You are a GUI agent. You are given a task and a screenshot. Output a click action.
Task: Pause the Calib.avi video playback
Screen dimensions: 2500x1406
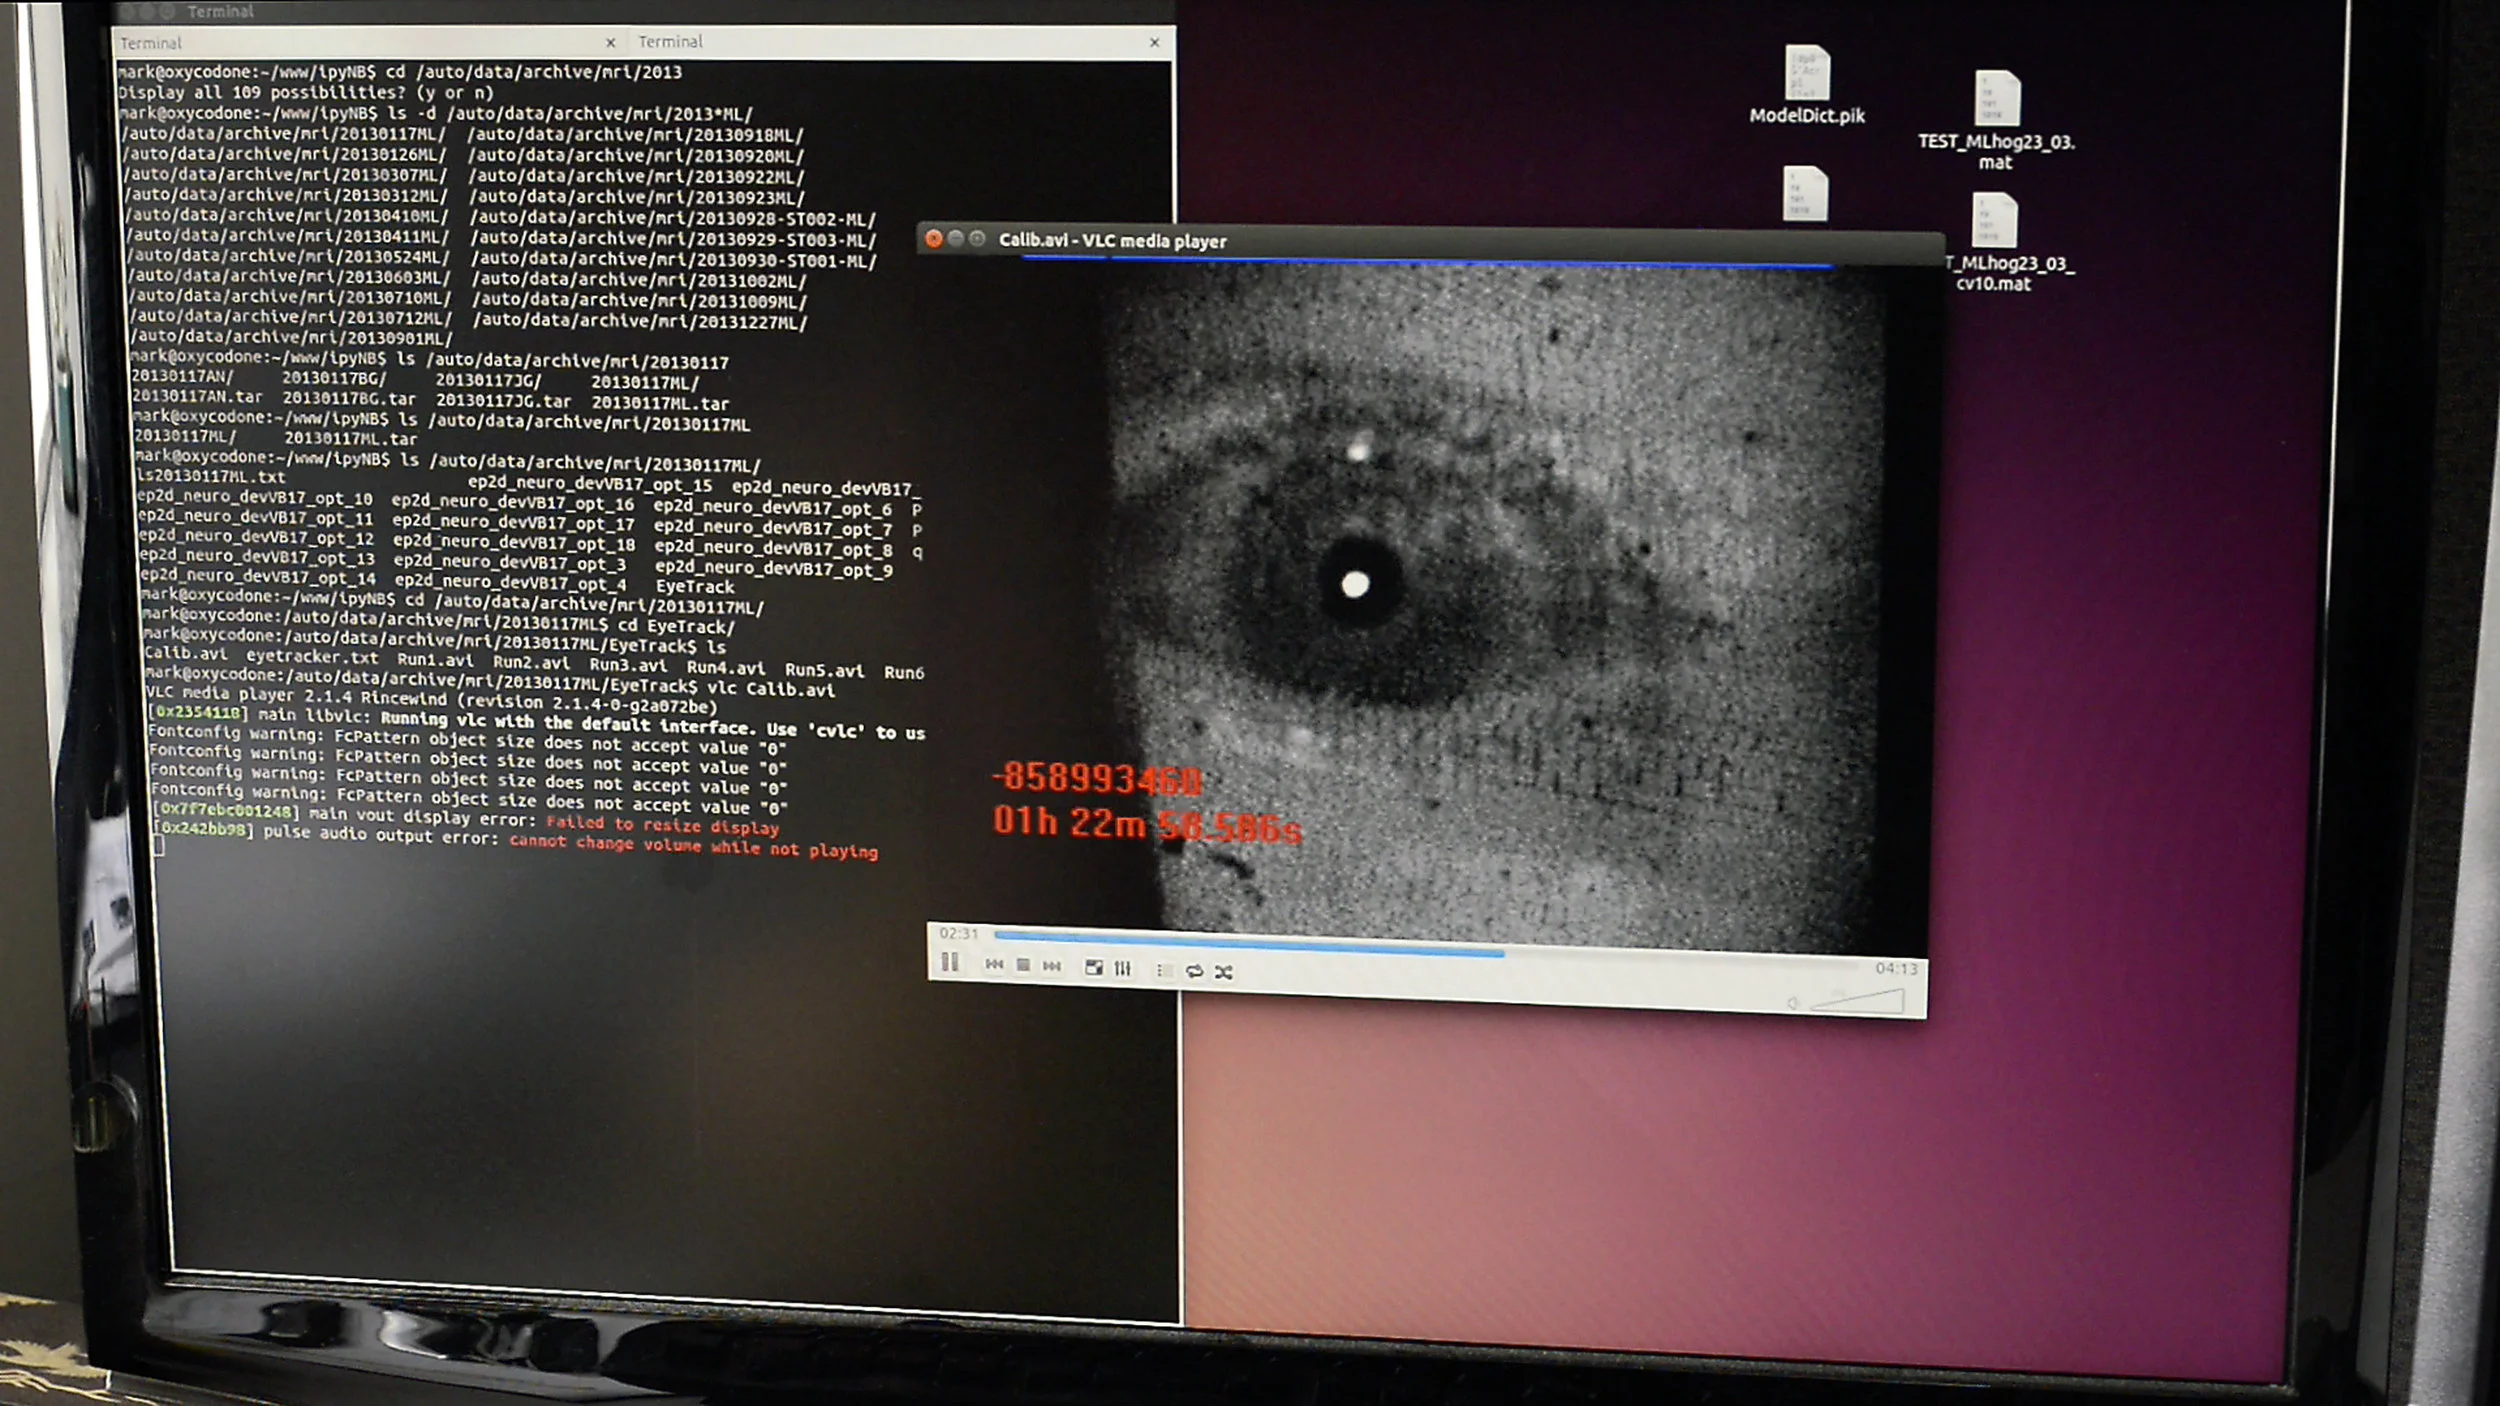pyautogui.click(x=949, y=962)
